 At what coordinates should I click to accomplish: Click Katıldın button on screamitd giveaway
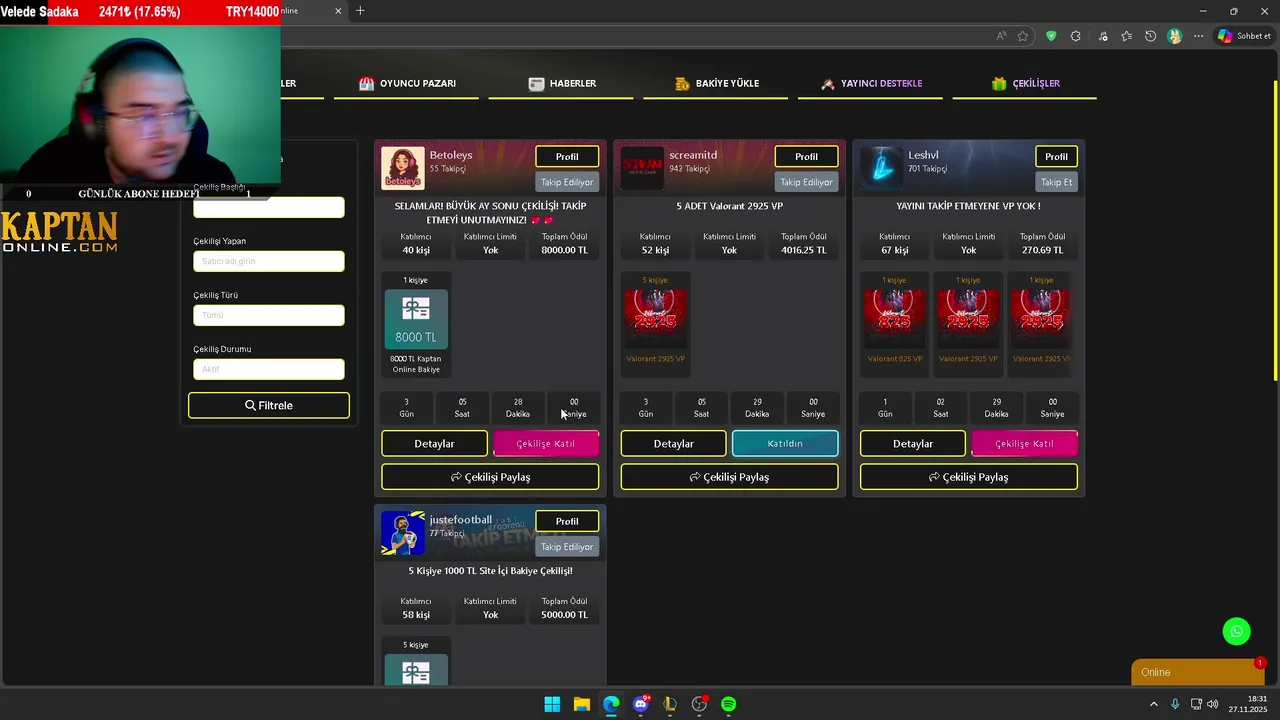coord(785,444)
